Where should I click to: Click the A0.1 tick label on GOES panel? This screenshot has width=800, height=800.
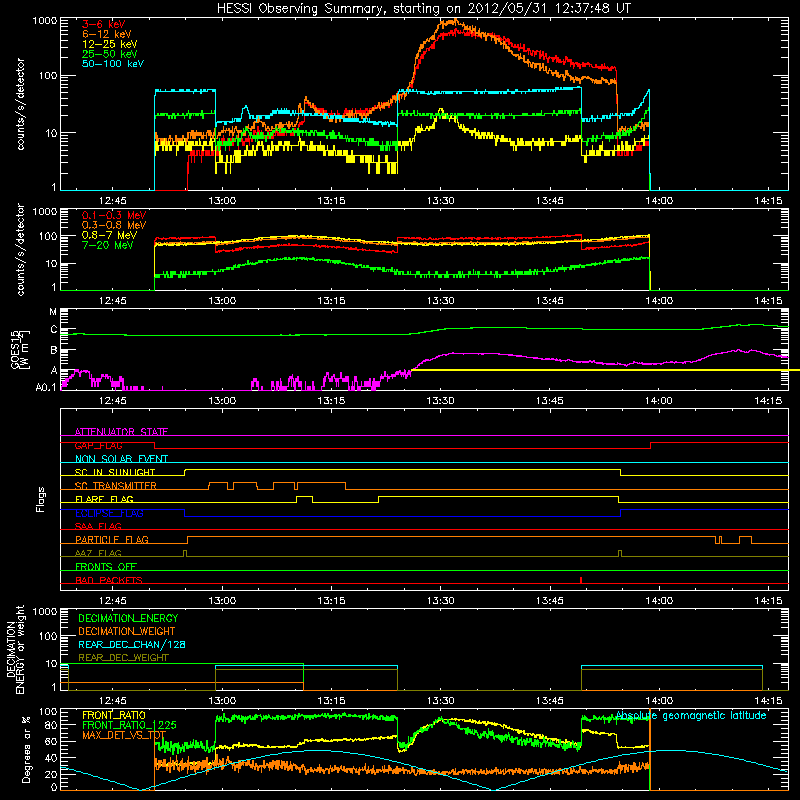(x=46, y=387)
